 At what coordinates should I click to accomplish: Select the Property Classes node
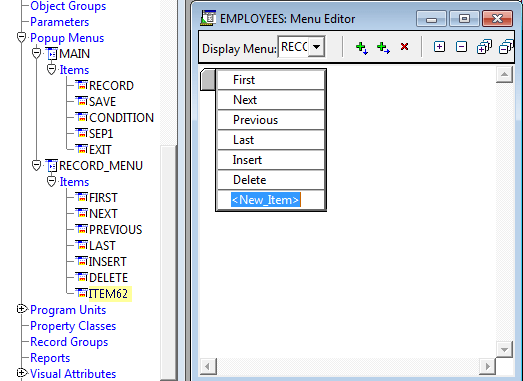point(73,326)
